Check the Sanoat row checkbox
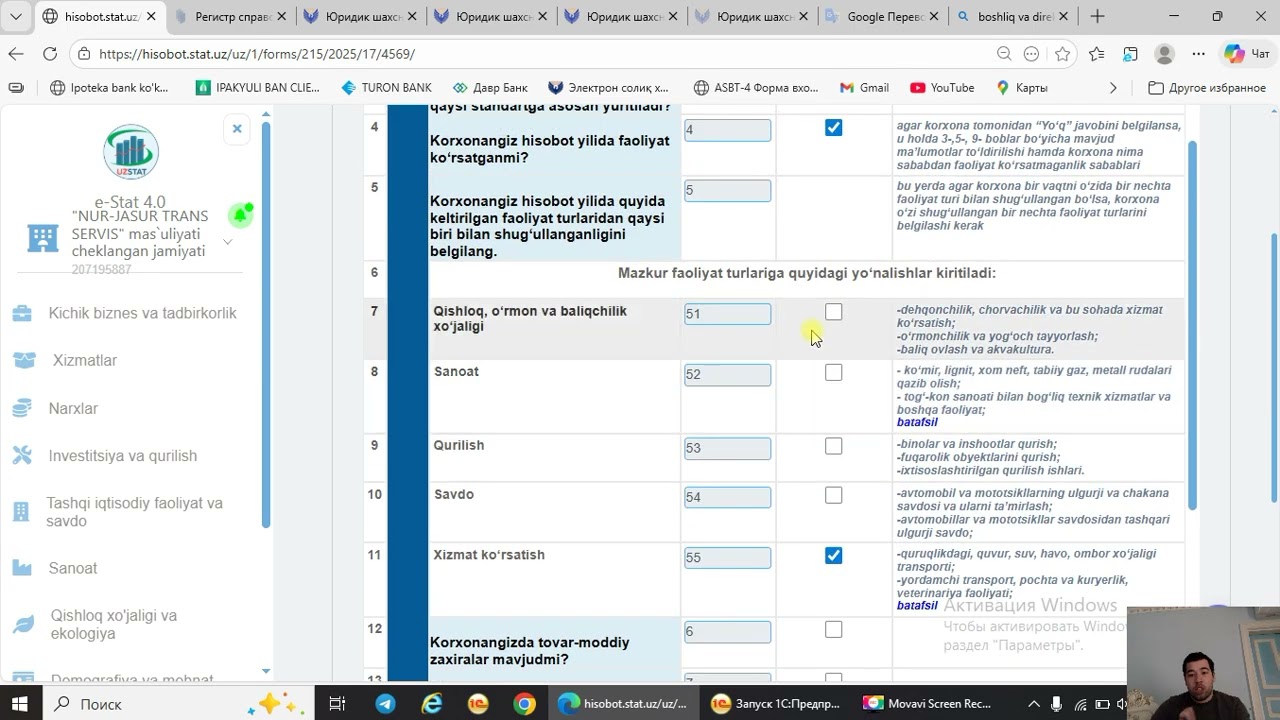Image resolution: width=1280 pixels, height=720 pixels. [833, 372]
